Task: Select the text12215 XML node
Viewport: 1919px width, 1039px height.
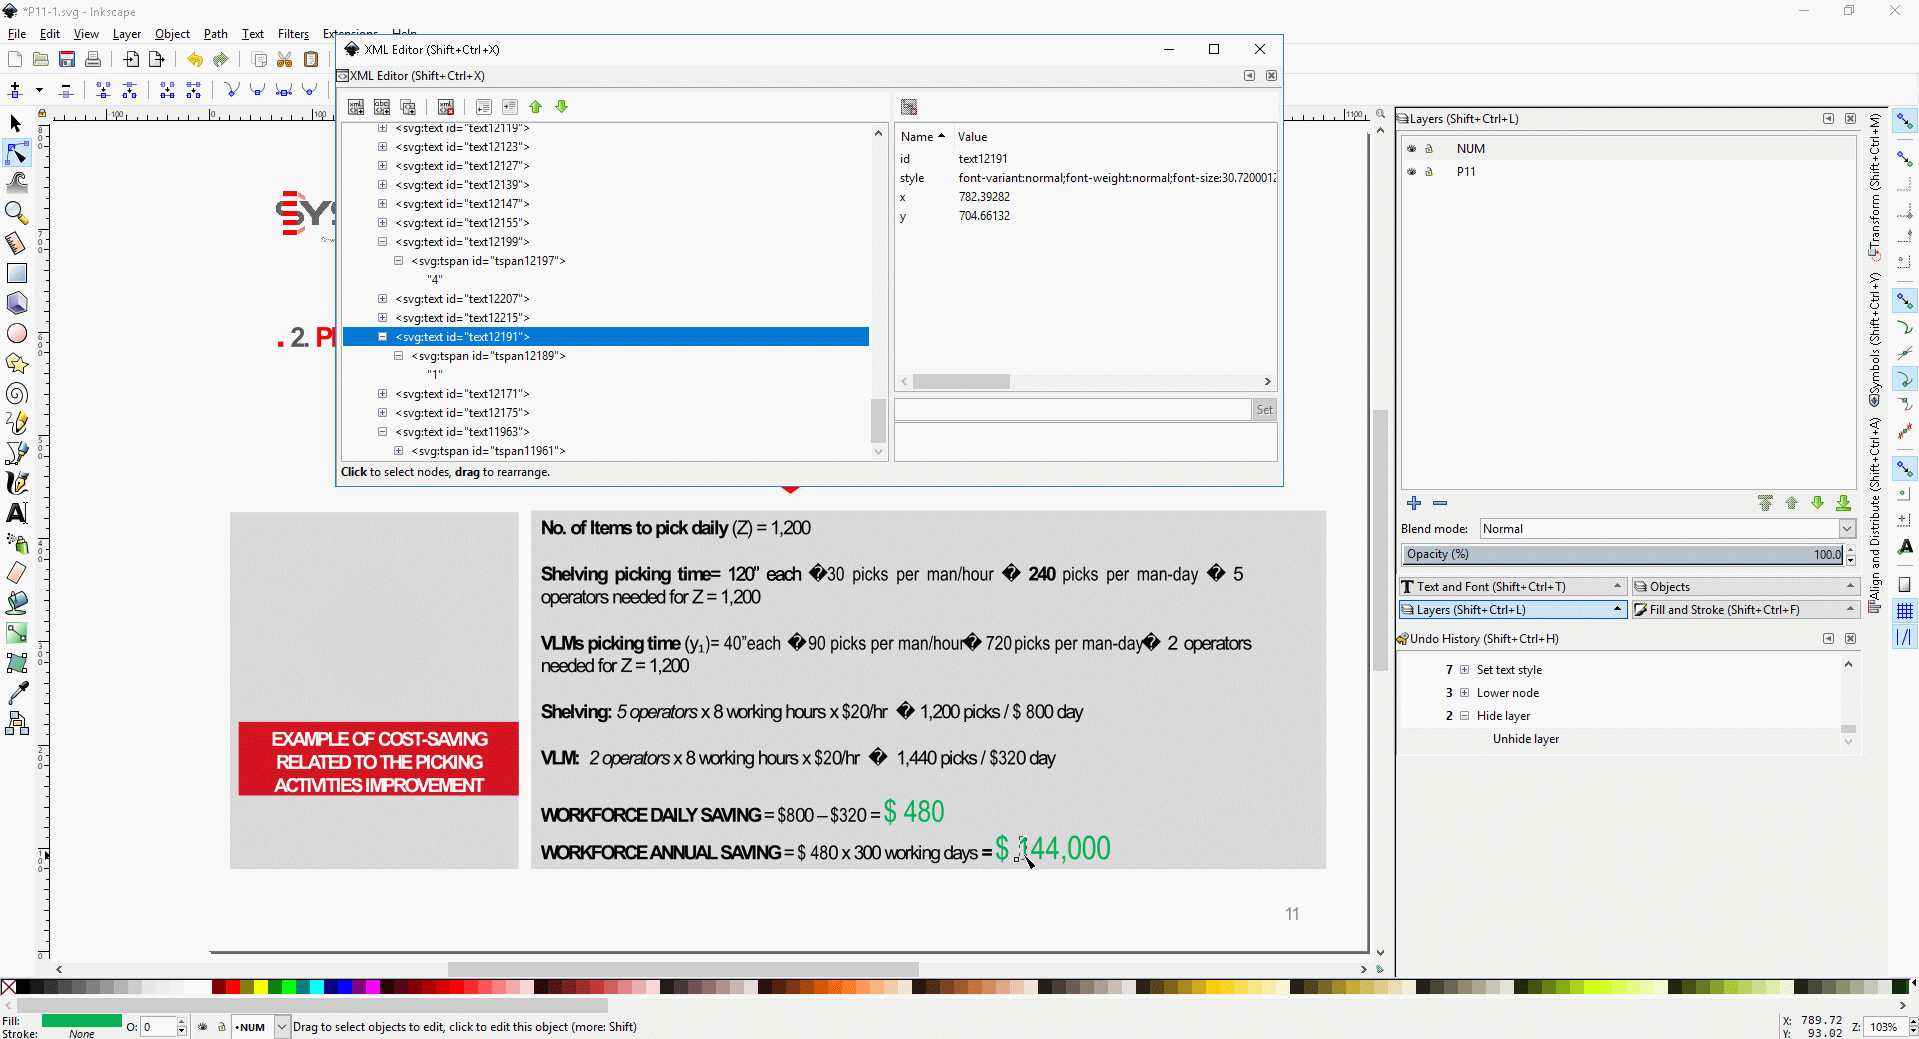Action: [x=462, y=318]
